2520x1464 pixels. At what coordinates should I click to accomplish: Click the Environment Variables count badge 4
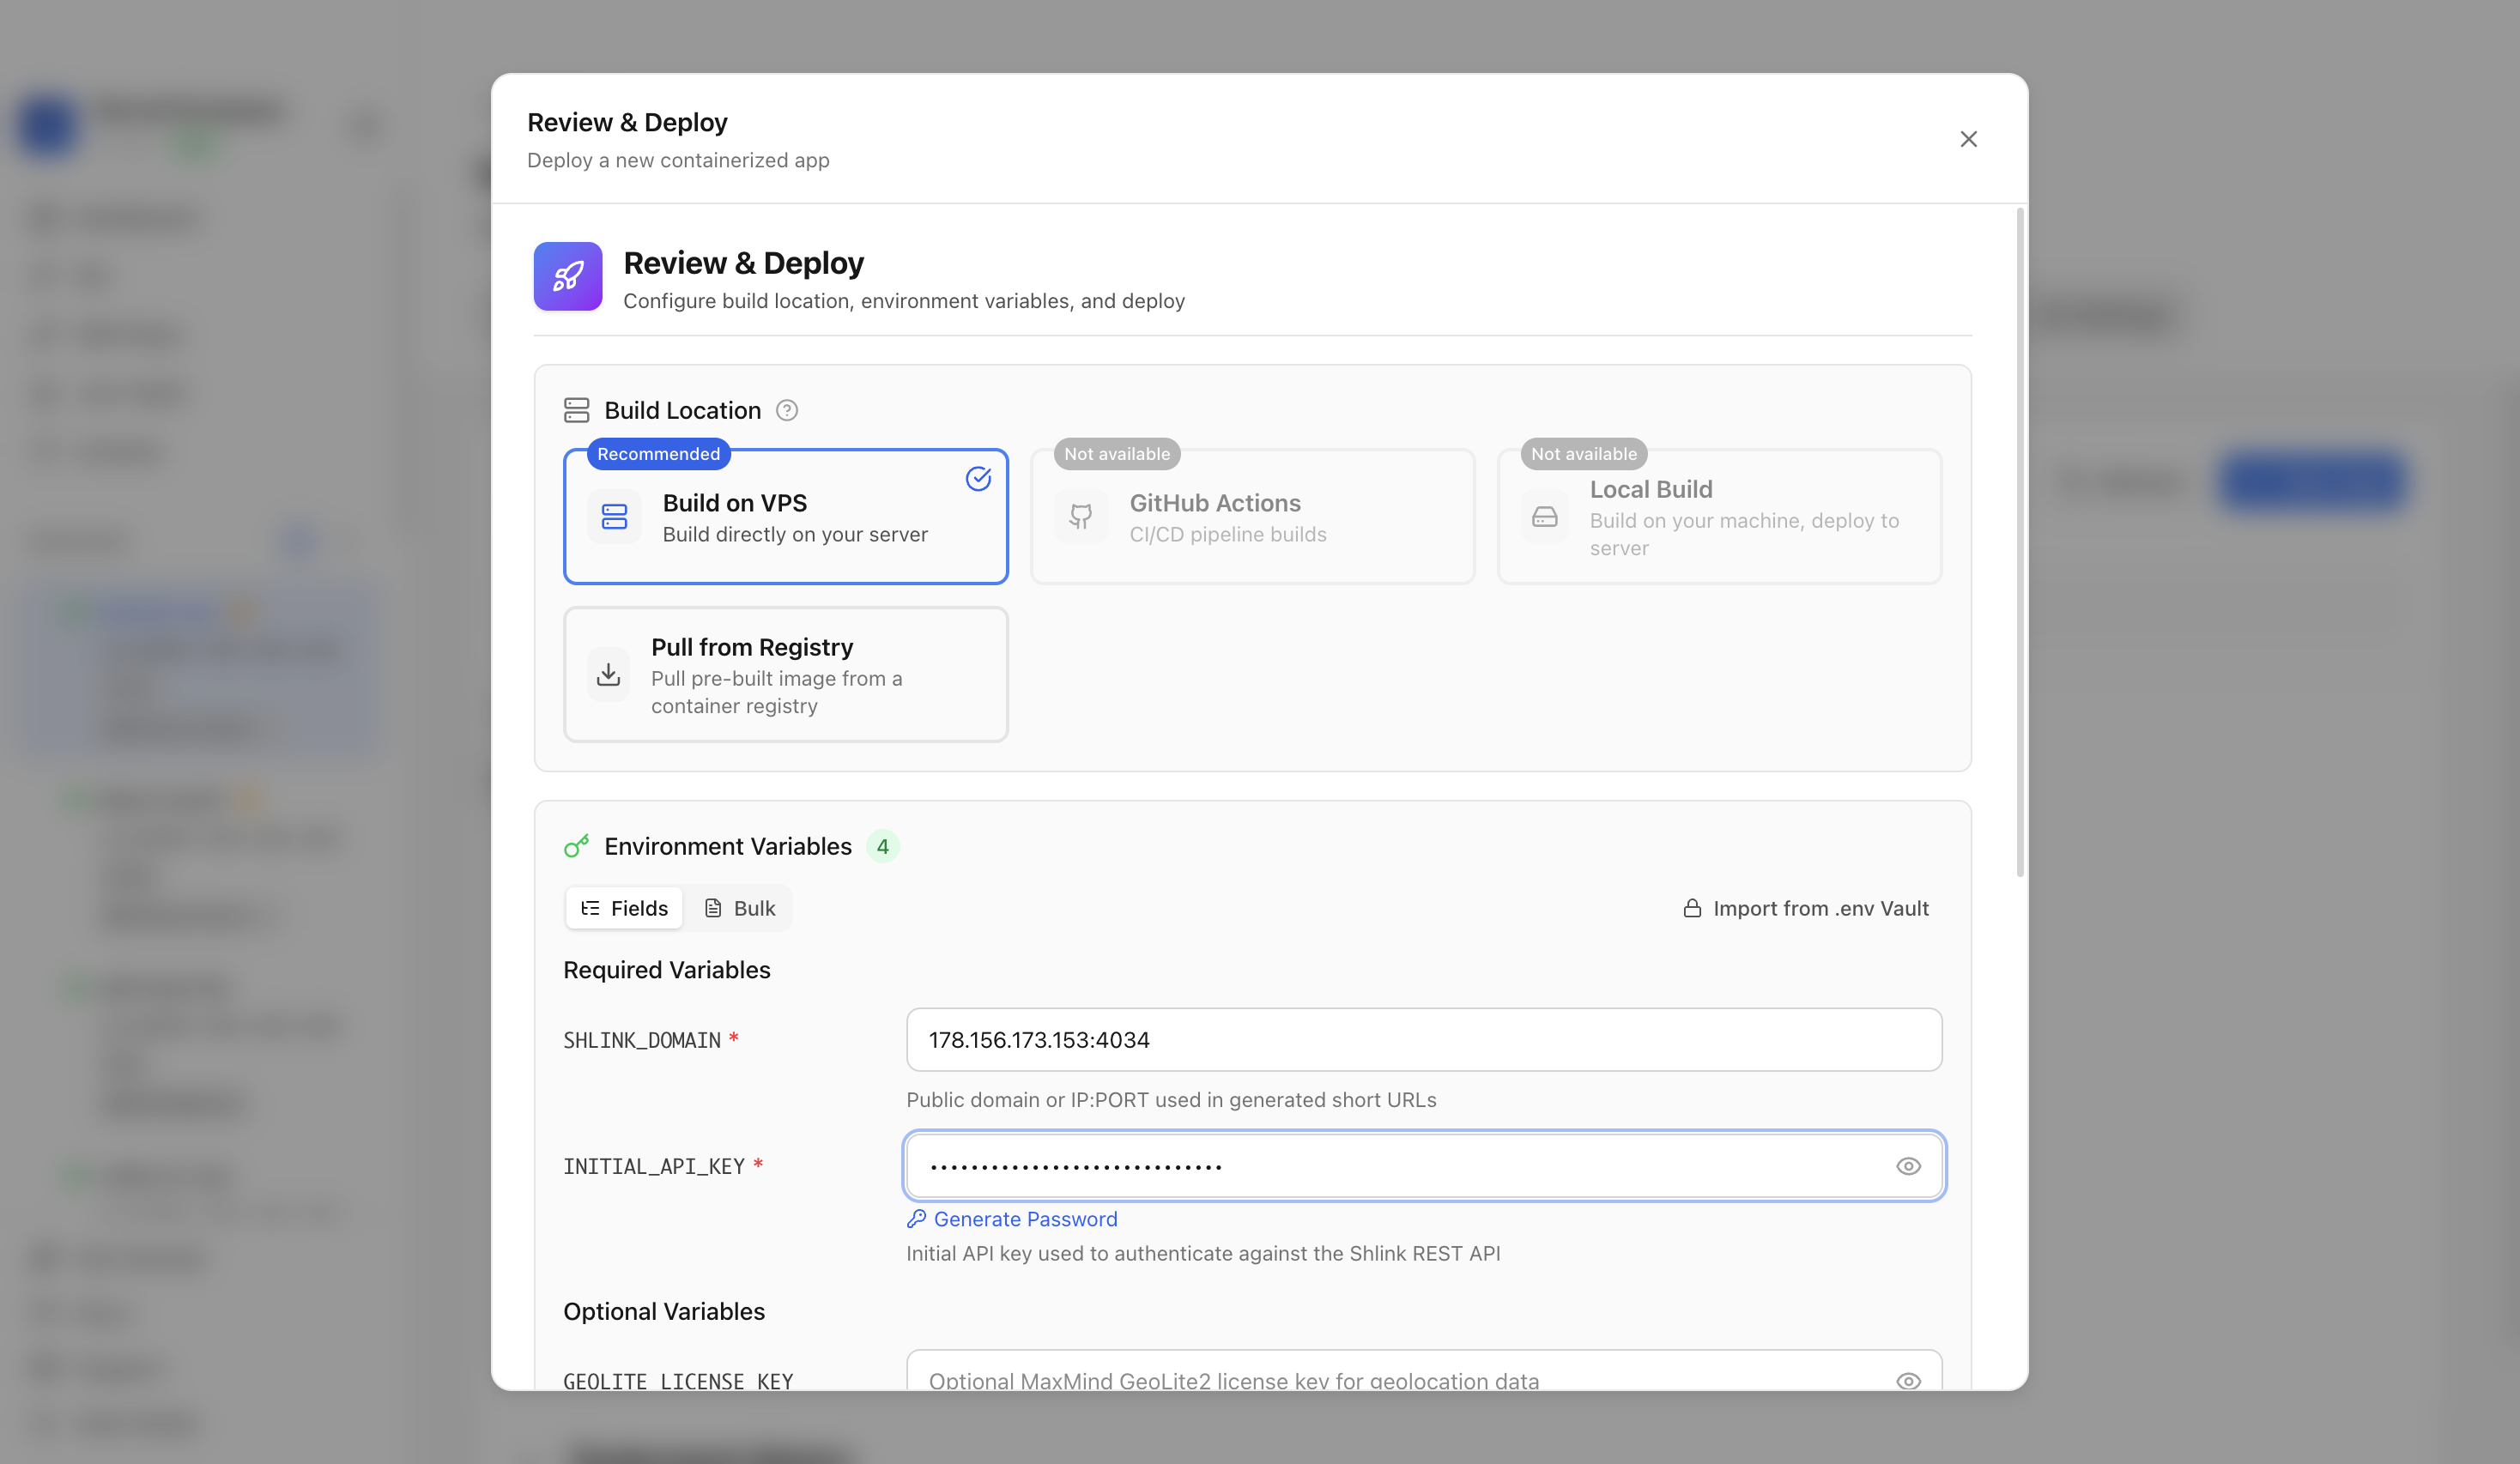tap(883, 846)
